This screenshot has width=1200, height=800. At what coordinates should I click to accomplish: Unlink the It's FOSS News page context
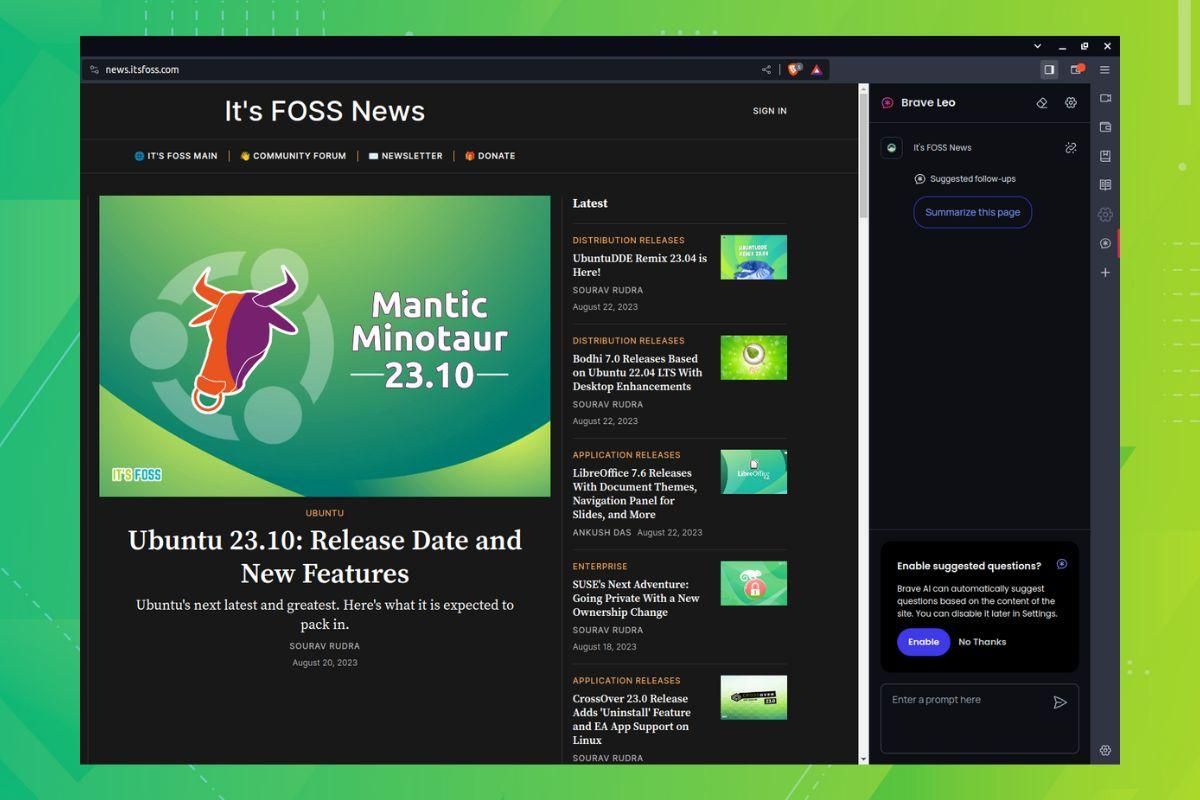pos(1071,147)
